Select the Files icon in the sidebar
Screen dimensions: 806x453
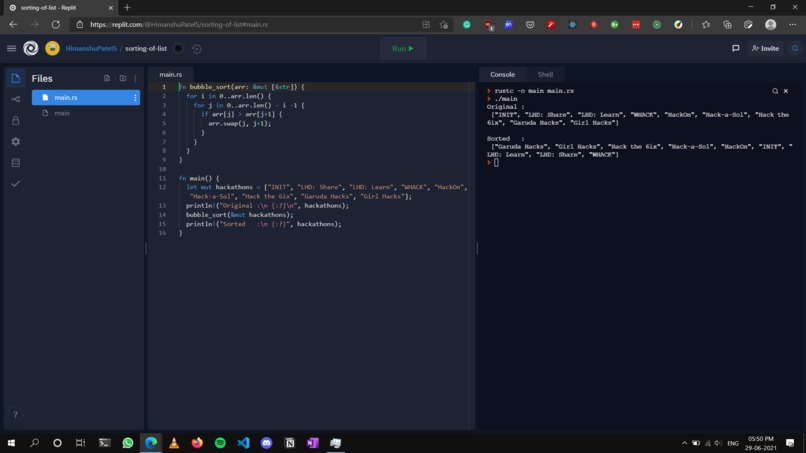(15, 78)
